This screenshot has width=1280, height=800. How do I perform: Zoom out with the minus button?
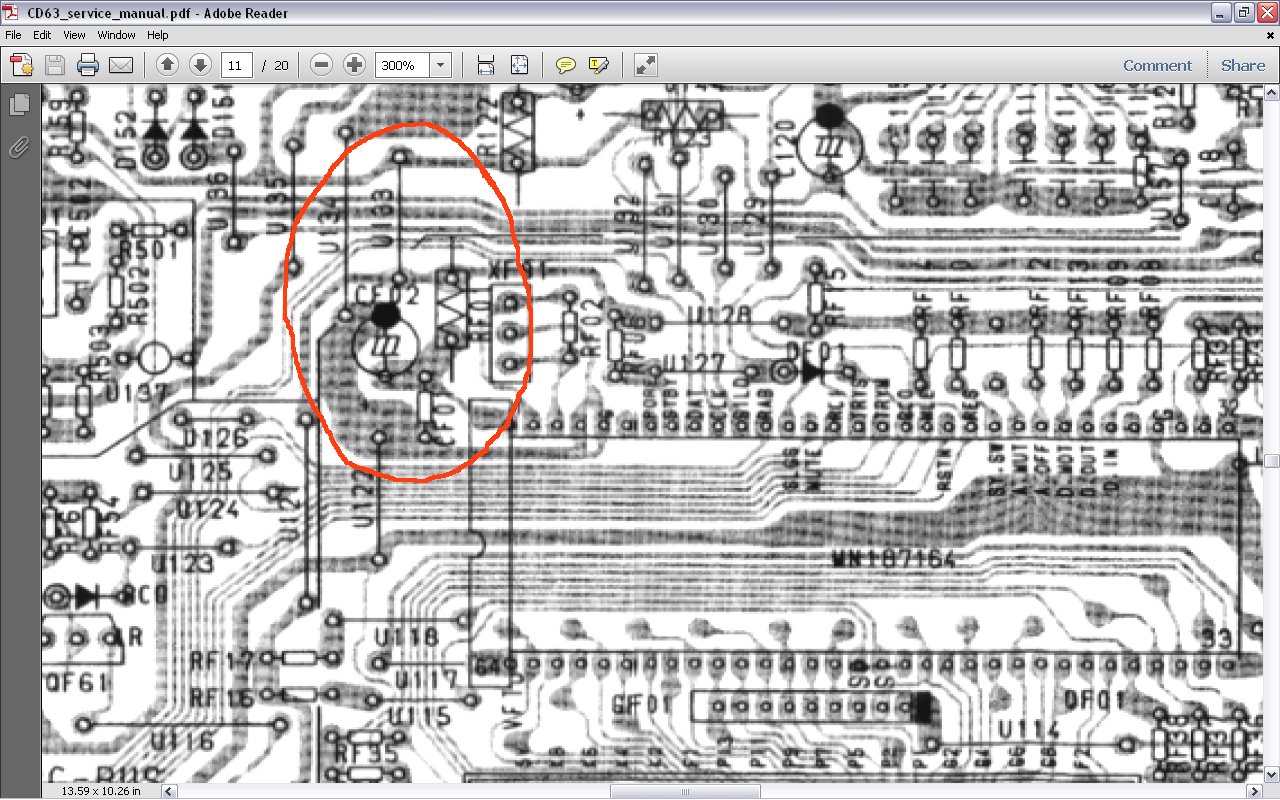click(x=321, y=65)
